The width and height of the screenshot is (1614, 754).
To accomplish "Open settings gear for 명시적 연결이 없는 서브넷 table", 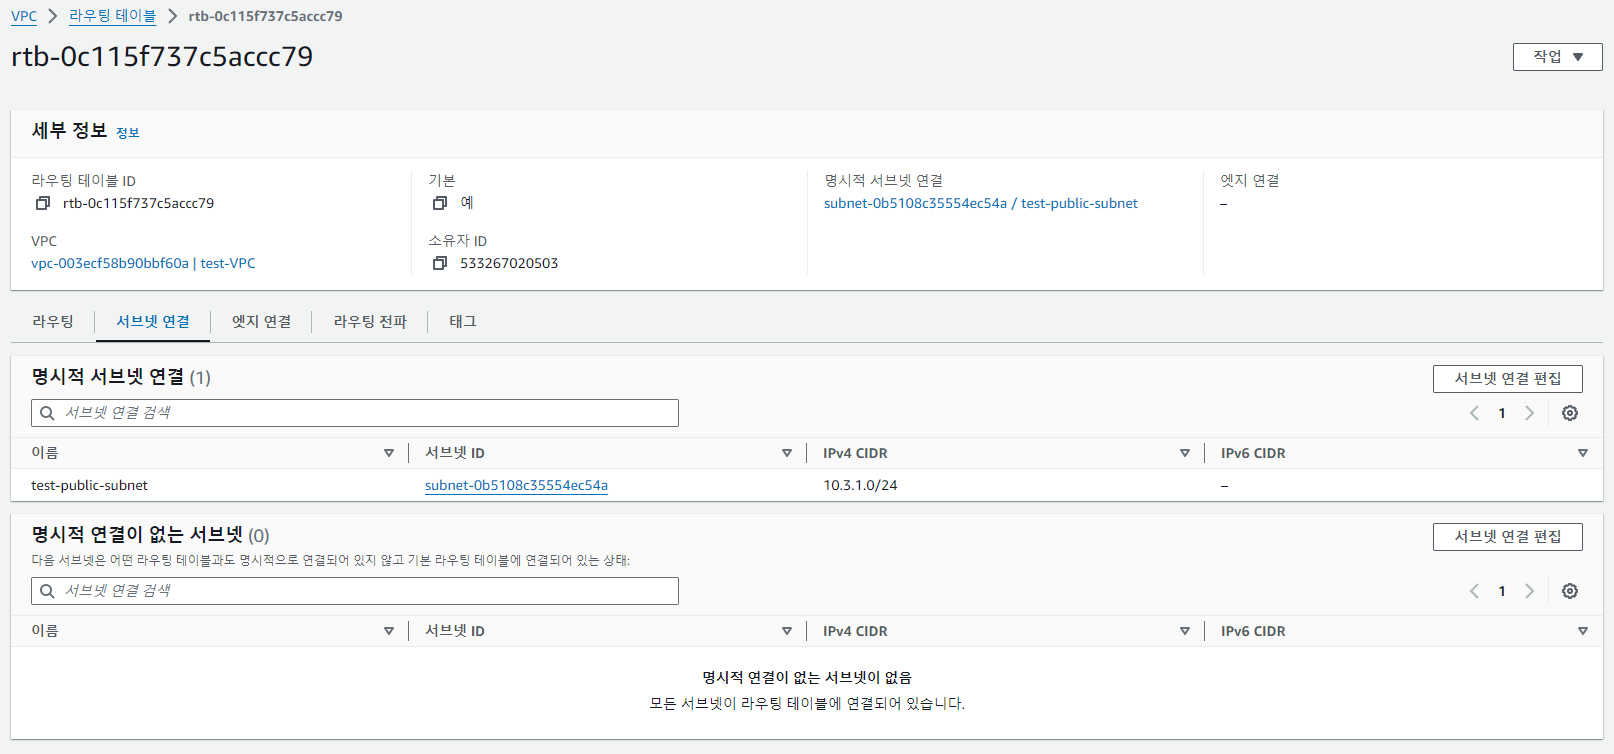I will (x=1570, y=591).
